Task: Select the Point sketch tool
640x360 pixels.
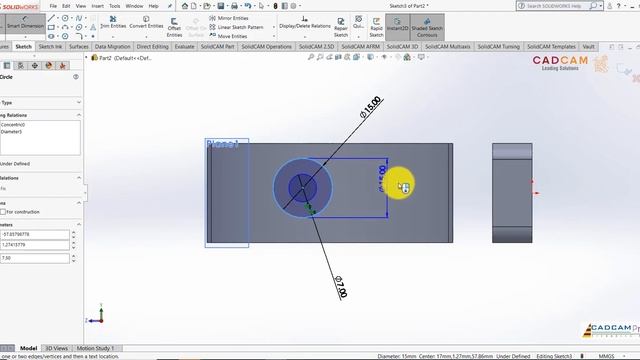Action: [93, 36]
